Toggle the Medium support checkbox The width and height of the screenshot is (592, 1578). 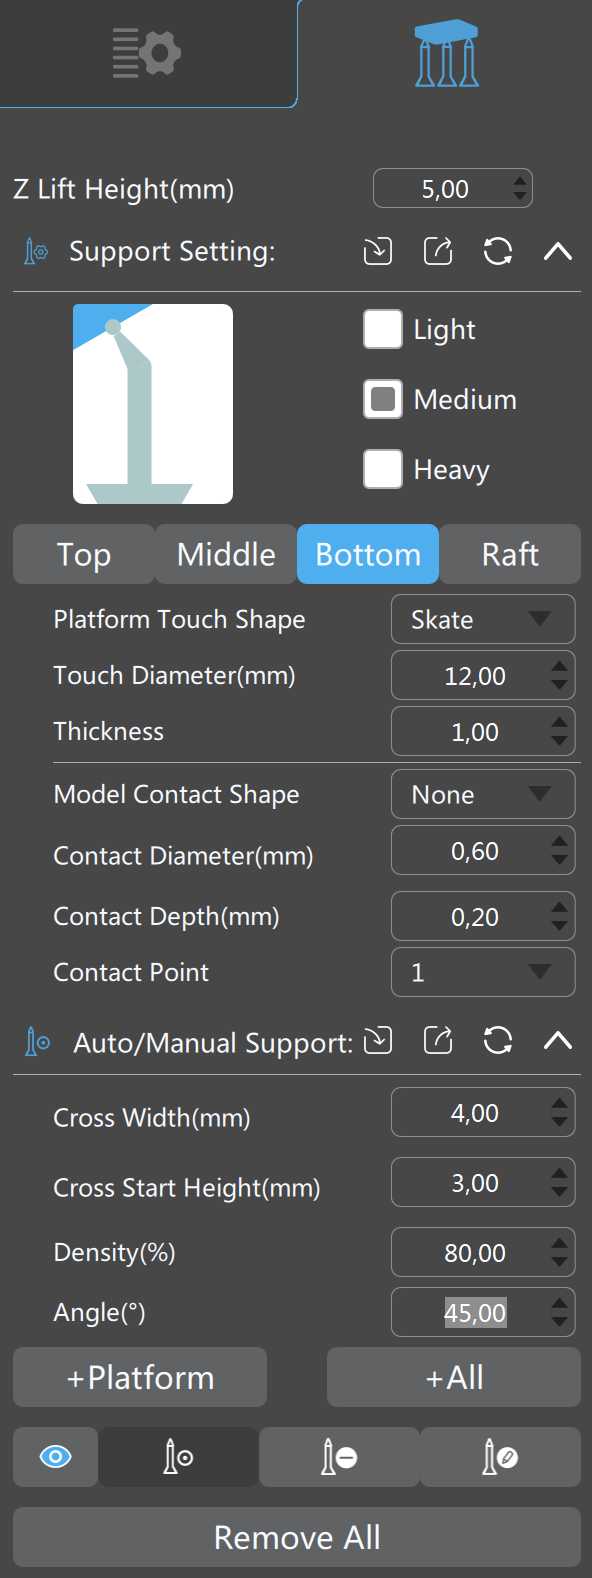383,399
